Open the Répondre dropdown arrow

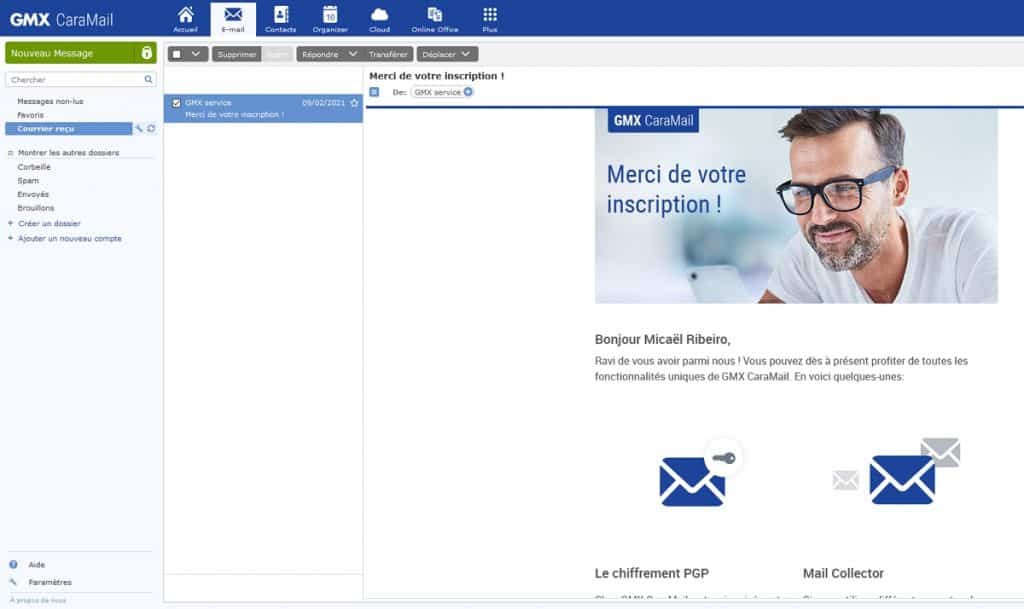353,54
